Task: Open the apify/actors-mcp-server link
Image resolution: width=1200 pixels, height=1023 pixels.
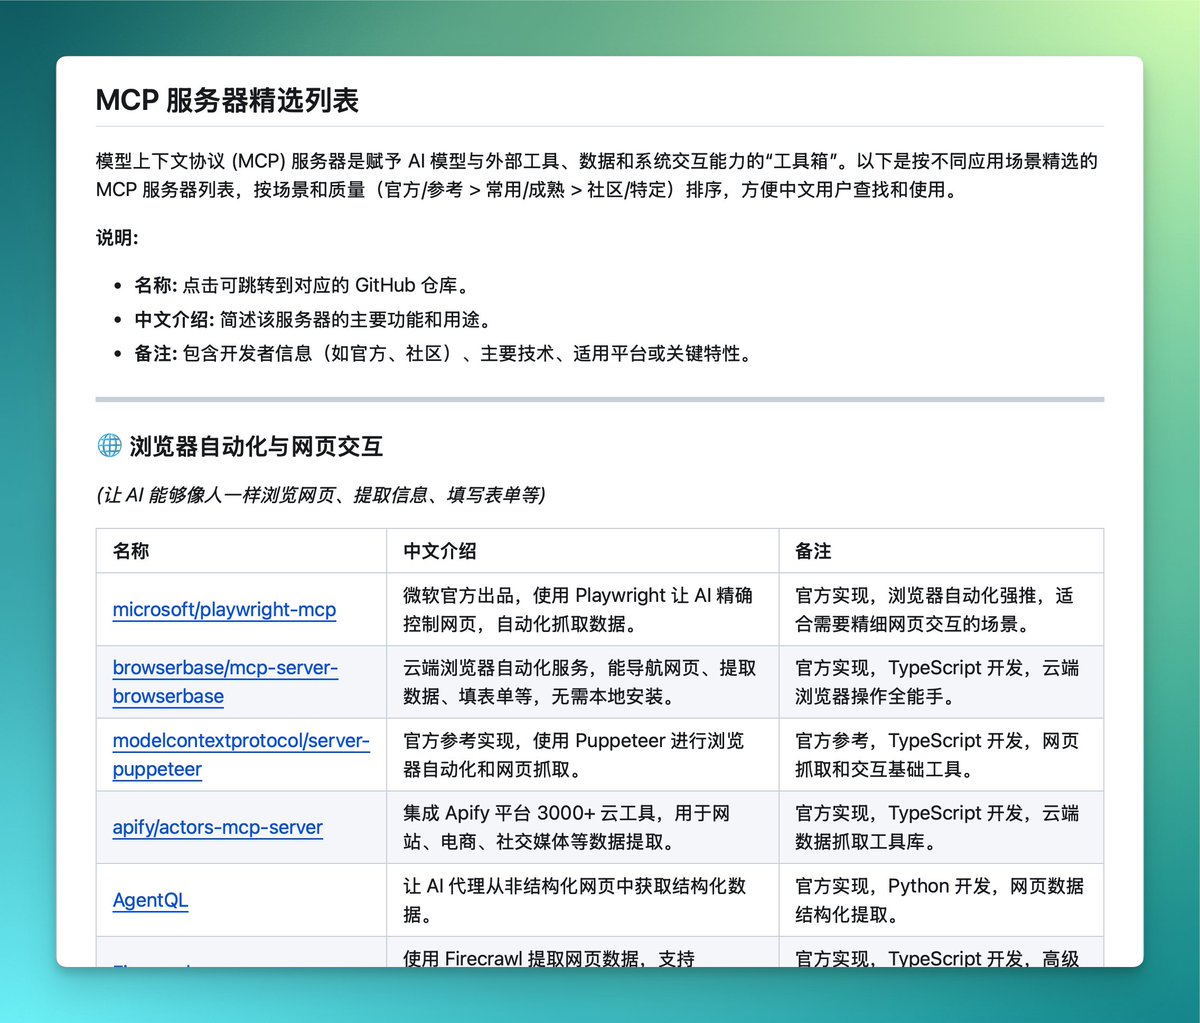Action: (218, 827)
